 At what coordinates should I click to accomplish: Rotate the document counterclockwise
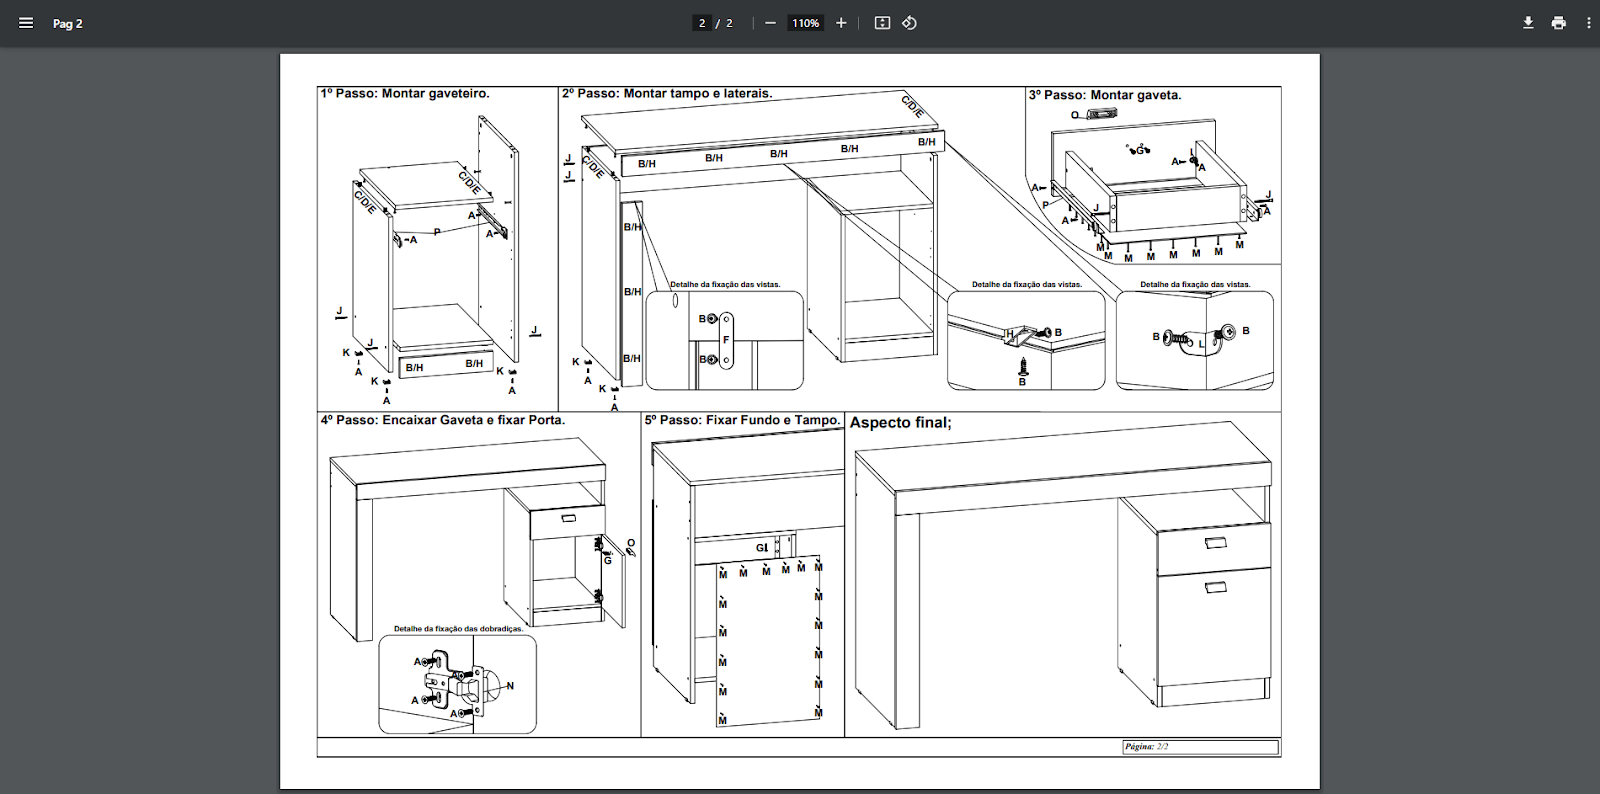pyautogui.click(x=909, y=23)
